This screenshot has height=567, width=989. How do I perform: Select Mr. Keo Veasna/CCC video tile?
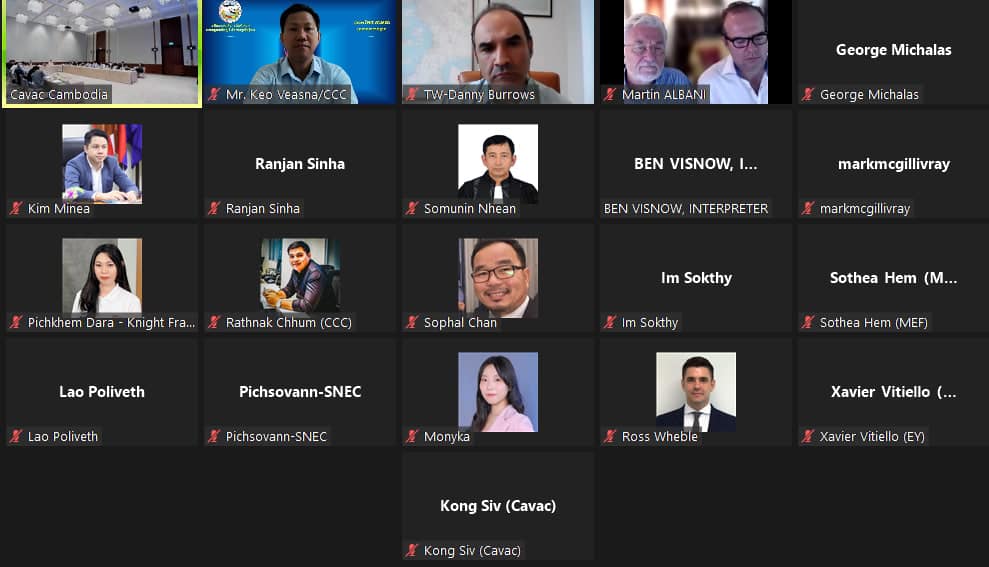click(300, 52)
